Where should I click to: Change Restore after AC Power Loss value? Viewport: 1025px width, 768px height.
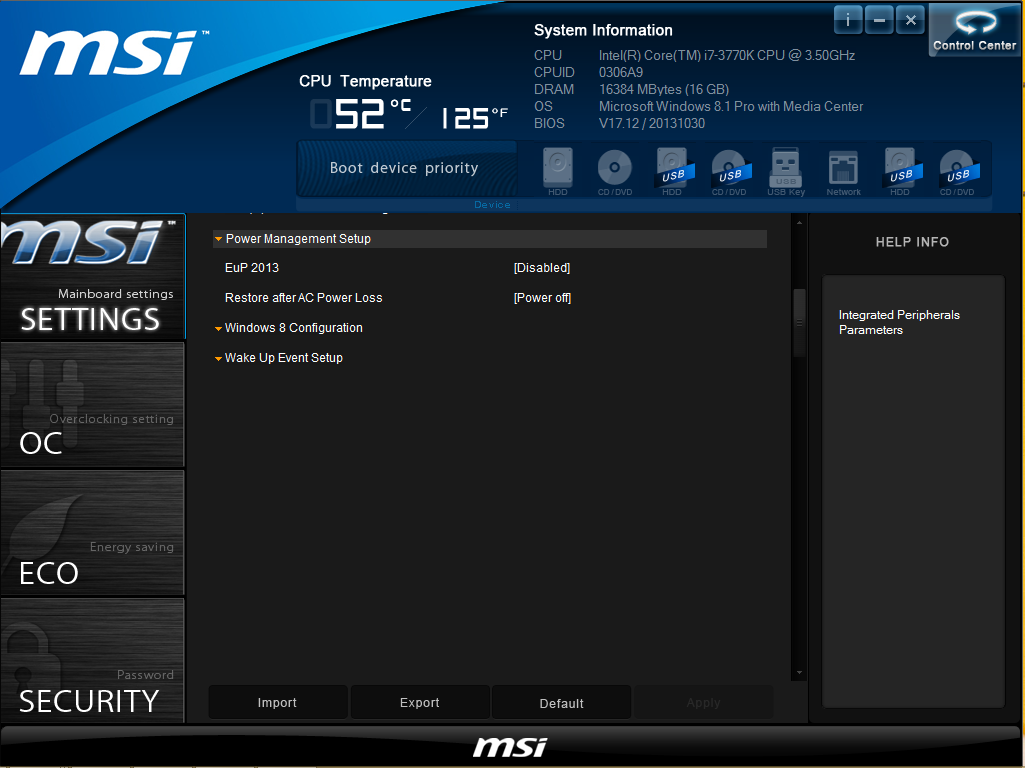(543, 297)
